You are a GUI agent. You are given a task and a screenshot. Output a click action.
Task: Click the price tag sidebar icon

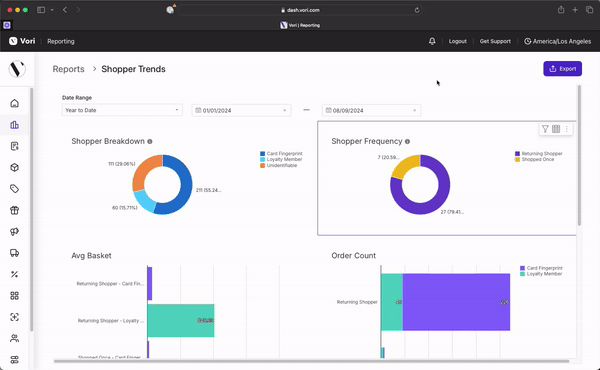pyautogui.click(x=15, y=189)
